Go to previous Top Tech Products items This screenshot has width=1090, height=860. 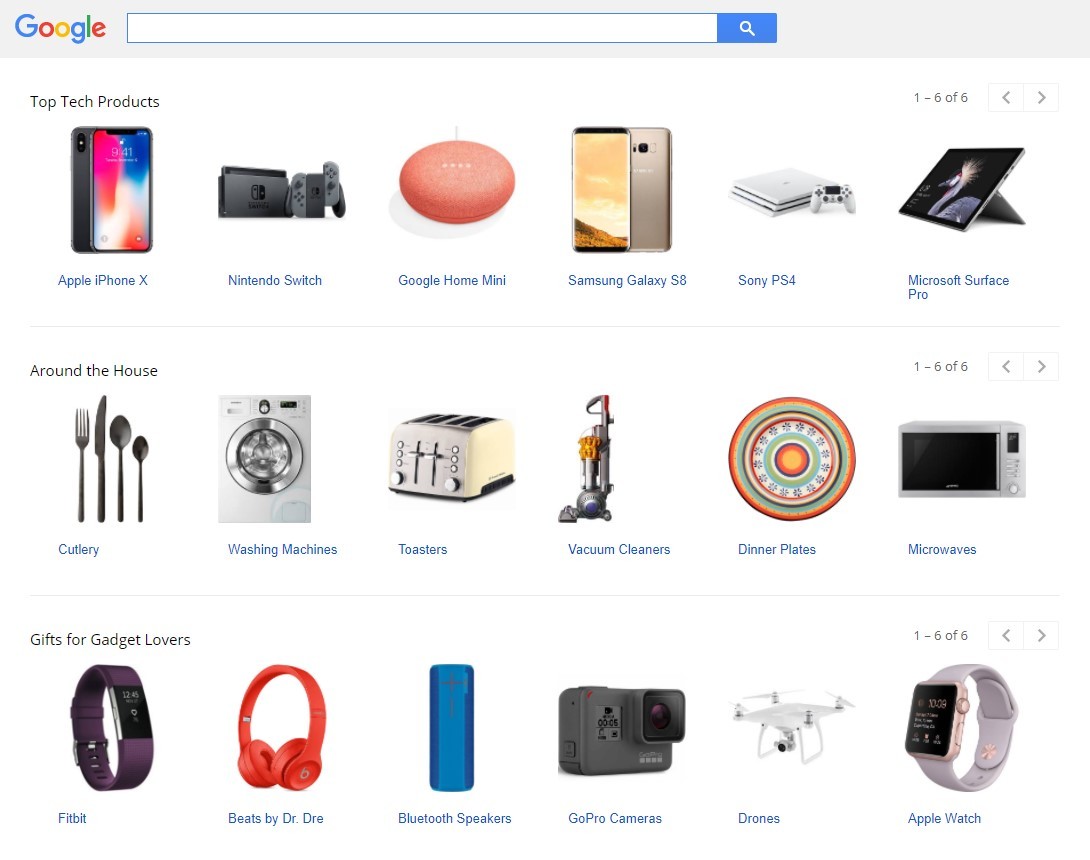pyautogui.click(x=1006, y=97)
